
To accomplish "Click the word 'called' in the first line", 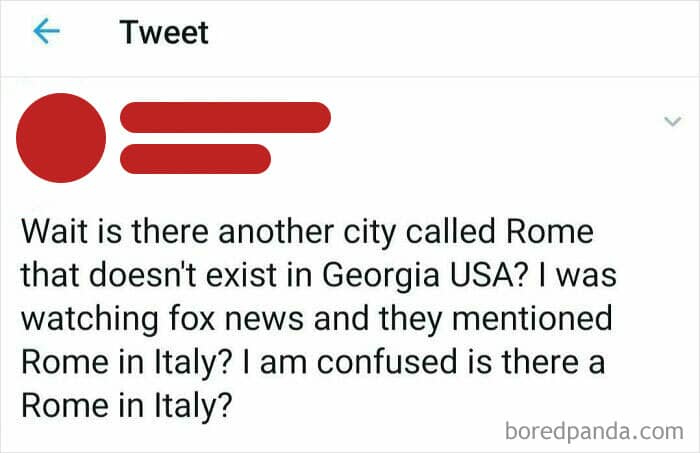I will click(x=450, y=231).
